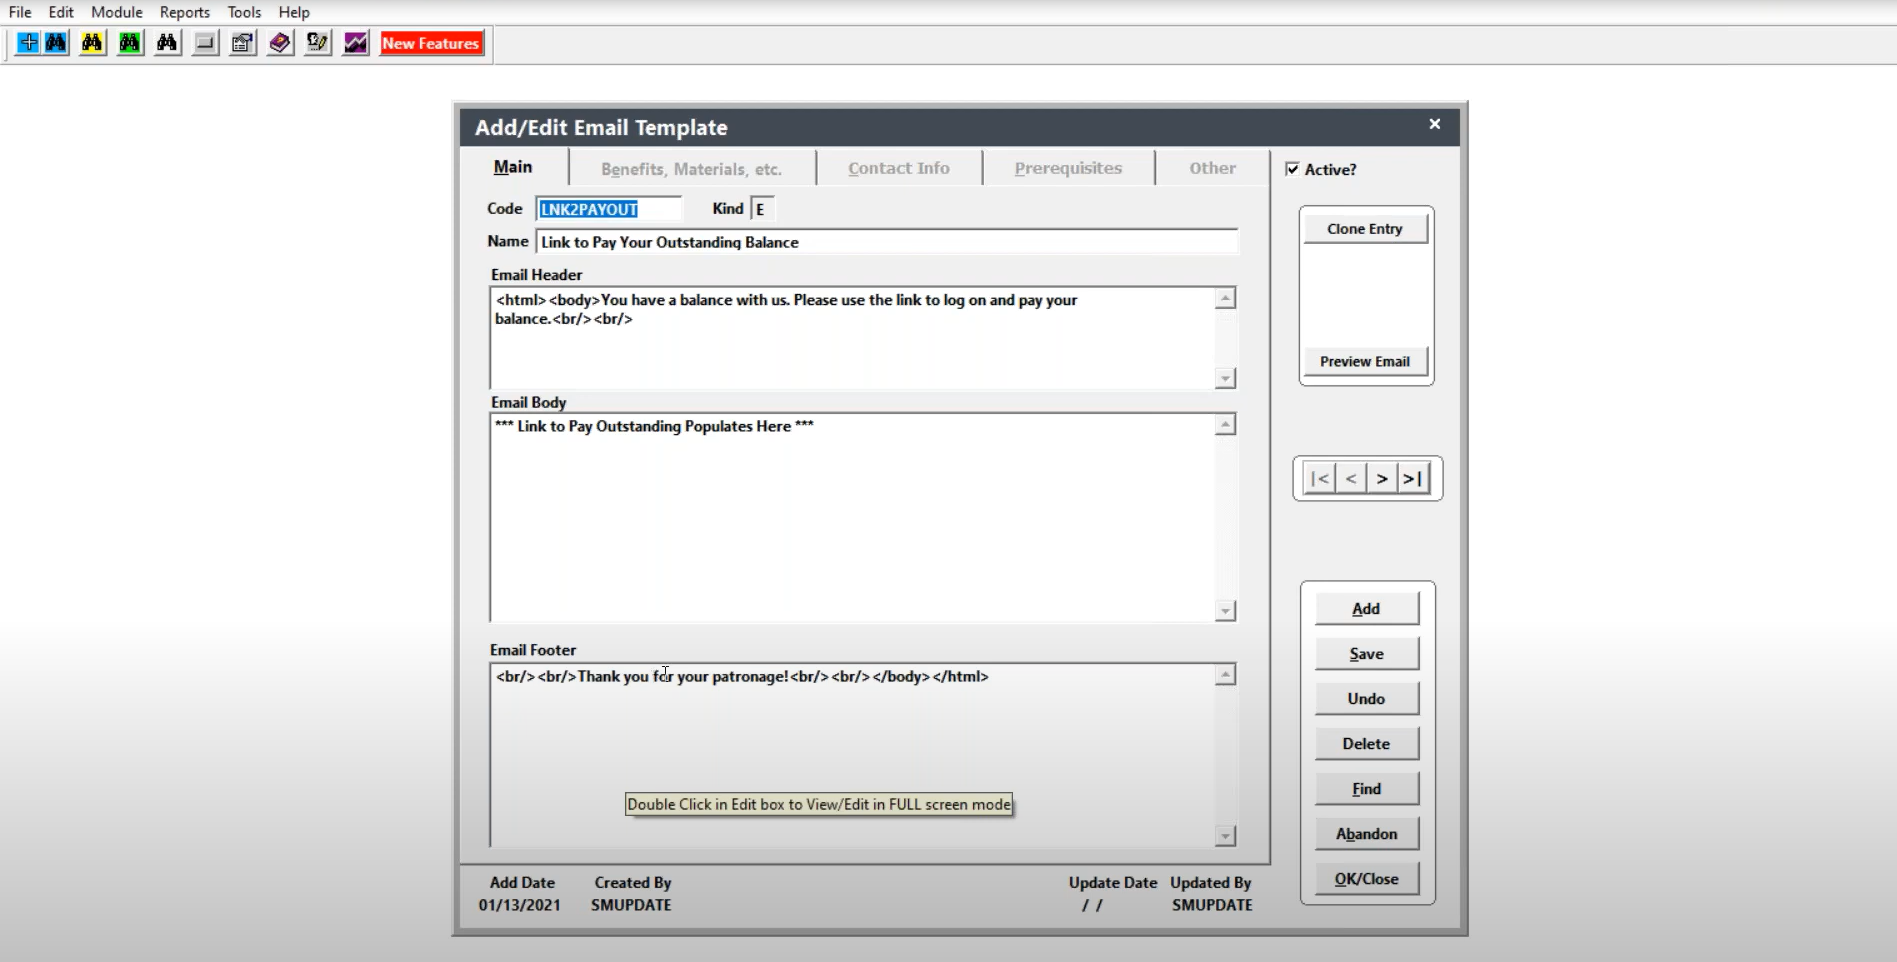Click the yellow binoculars search icon
The image size is (1897, 962).
(x=91, y=43)
